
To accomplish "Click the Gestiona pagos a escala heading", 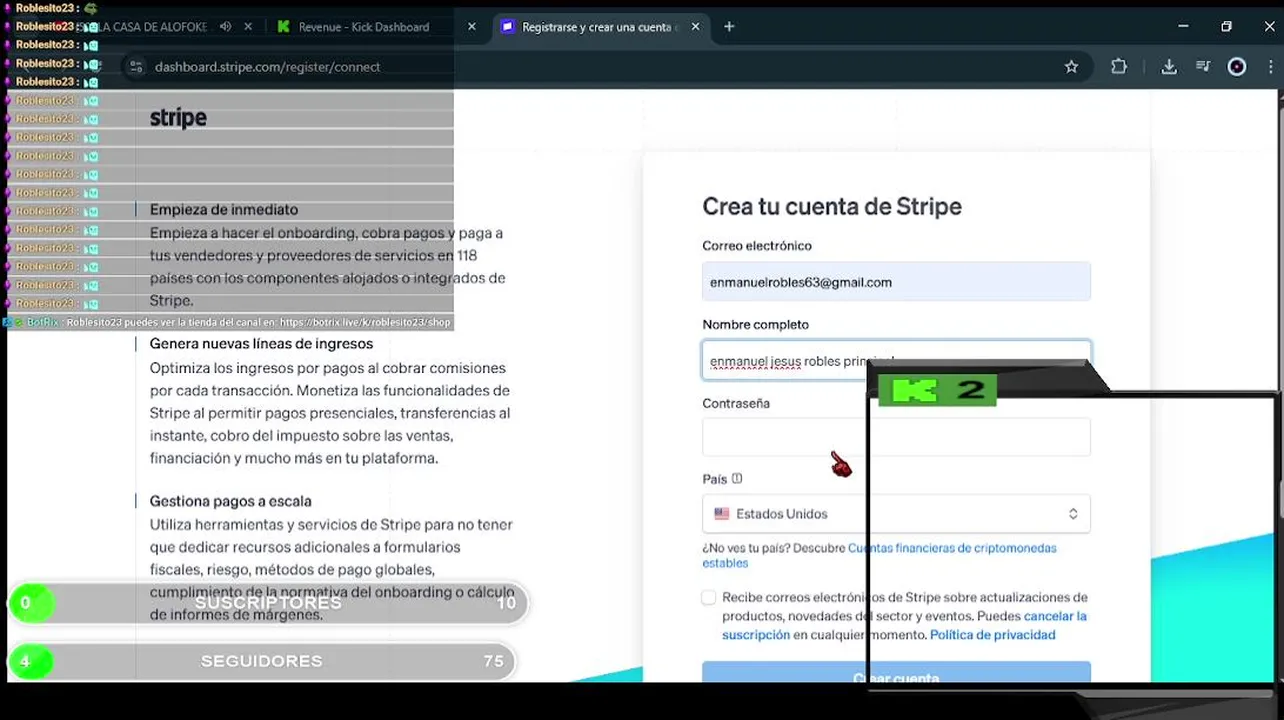I will tap(230, 501).
